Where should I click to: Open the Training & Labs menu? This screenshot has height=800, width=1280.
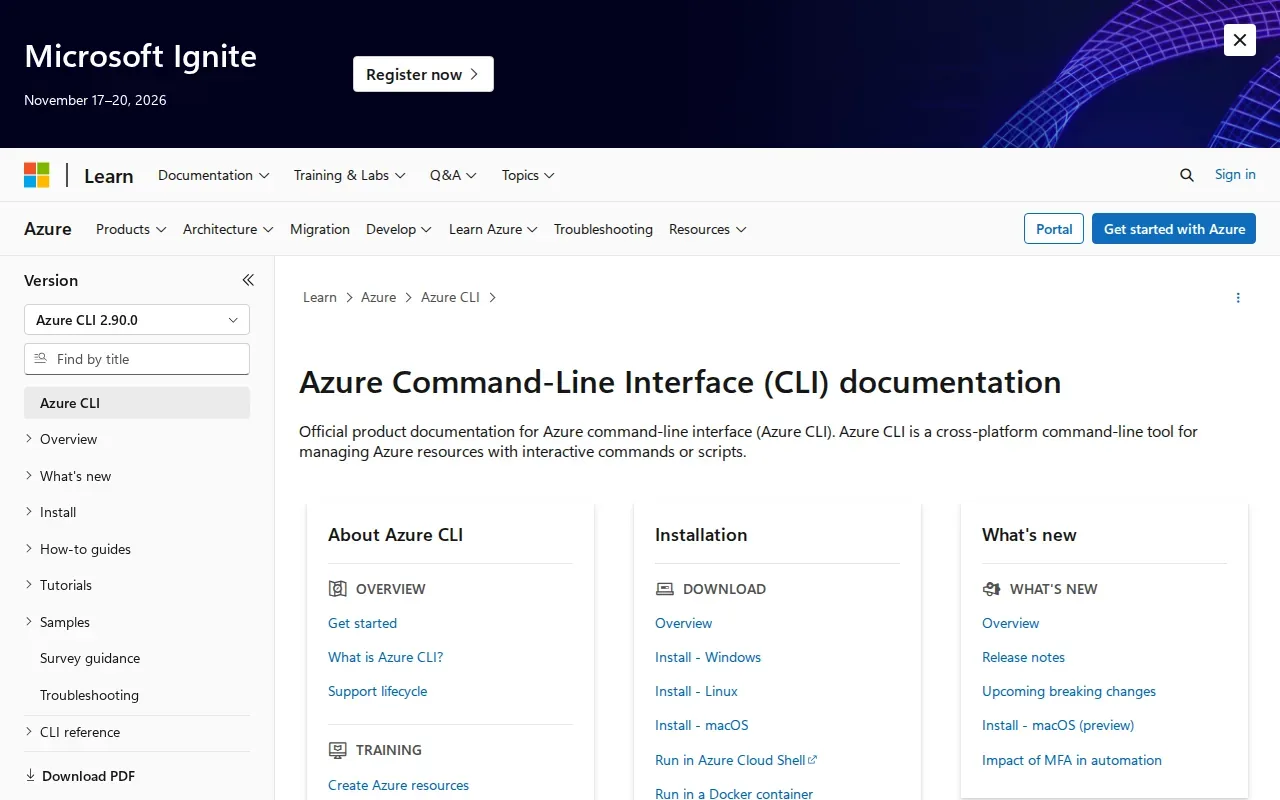350,175
